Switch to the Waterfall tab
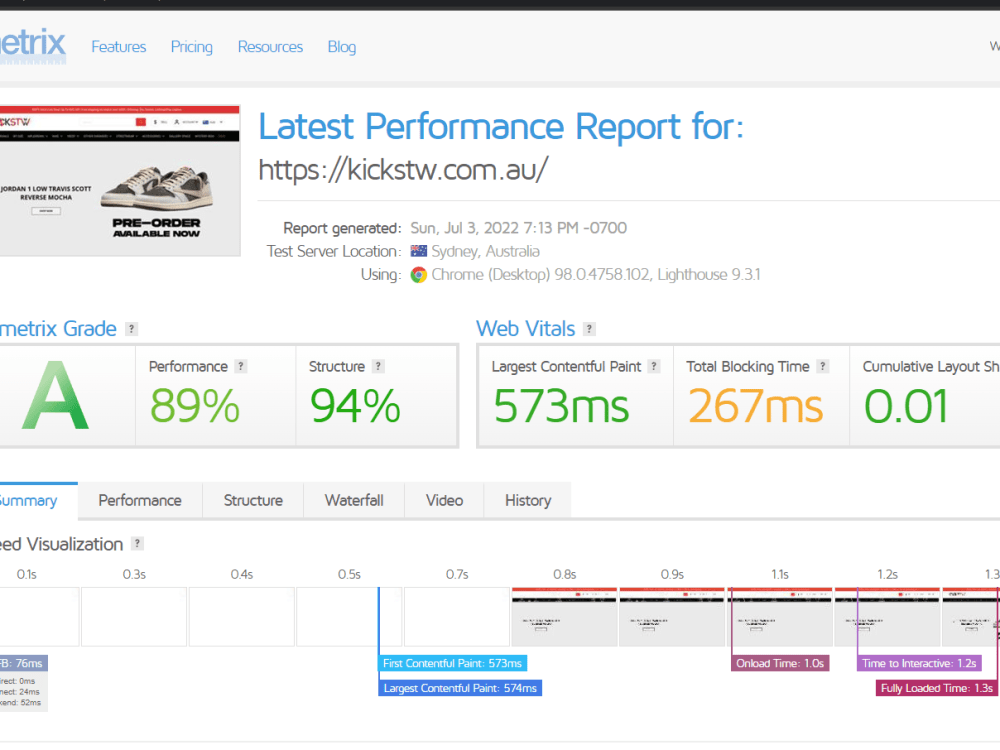Screen dimensions: 1000x750 pos(354,501)
